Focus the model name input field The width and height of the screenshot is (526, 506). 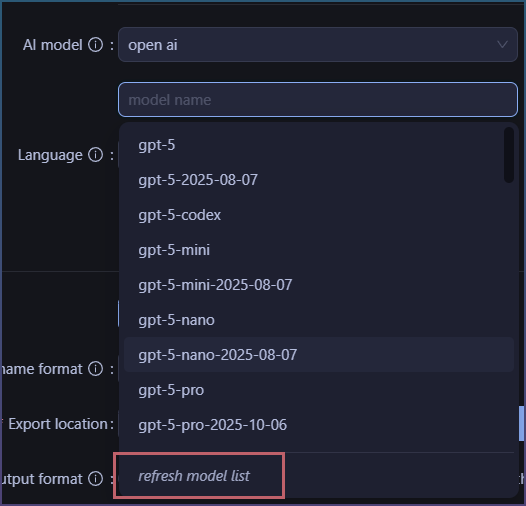tap(318, 100)
